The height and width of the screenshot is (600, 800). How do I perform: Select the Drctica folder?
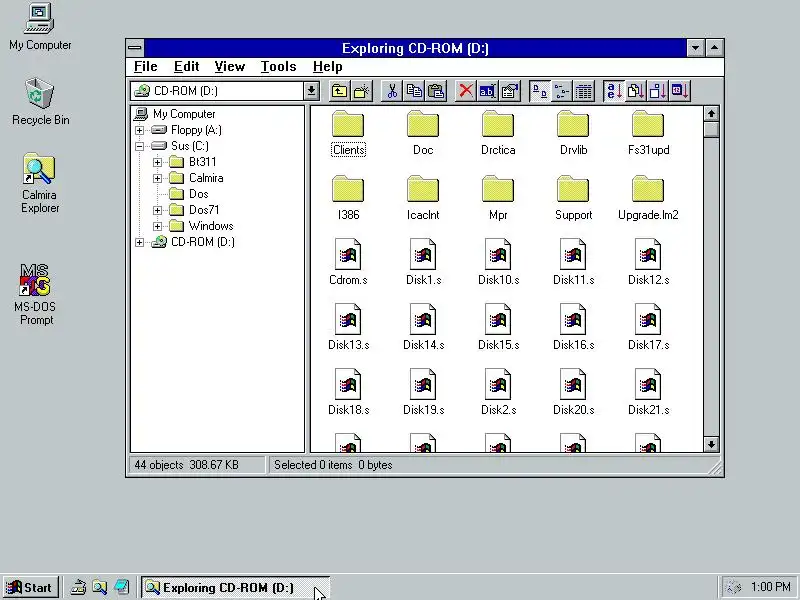498,134
